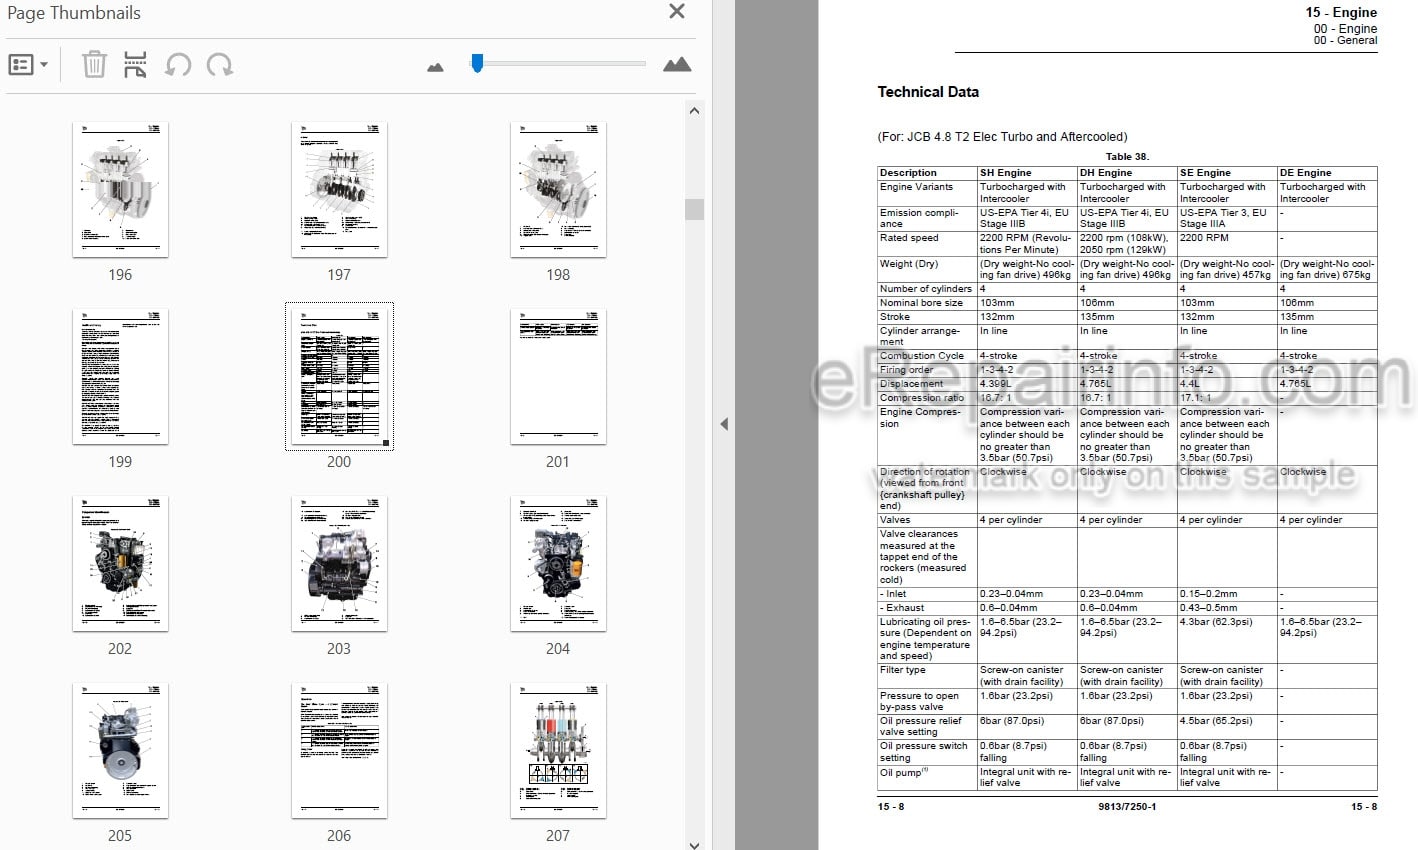Click 'Number of cylinders' row label

(926, 289)
